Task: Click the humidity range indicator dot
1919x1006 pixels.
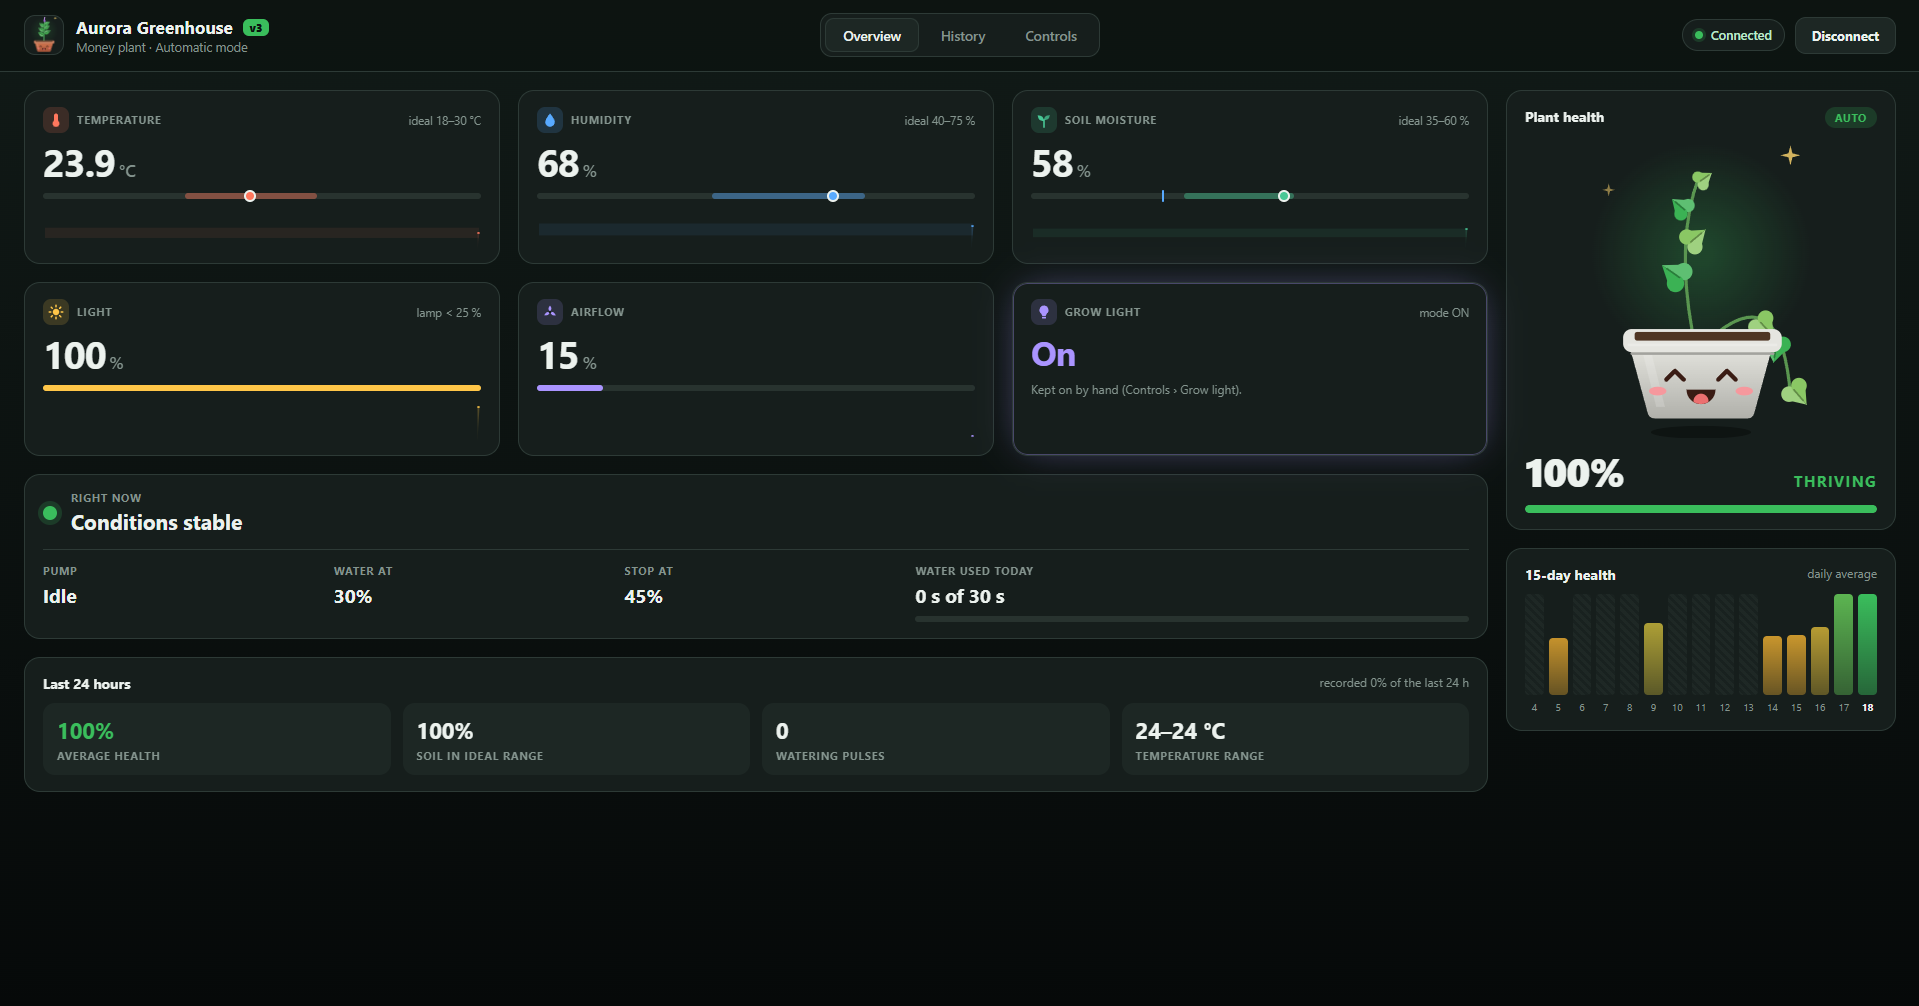Action: pos(833,196)
